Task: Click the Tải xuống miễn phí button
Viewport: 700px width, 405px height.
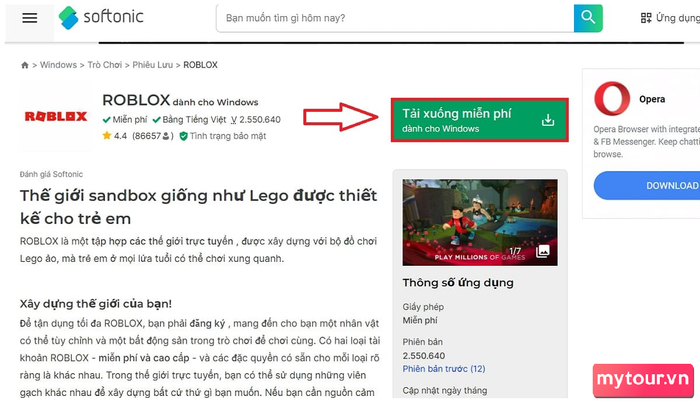Action: (479, 120)
